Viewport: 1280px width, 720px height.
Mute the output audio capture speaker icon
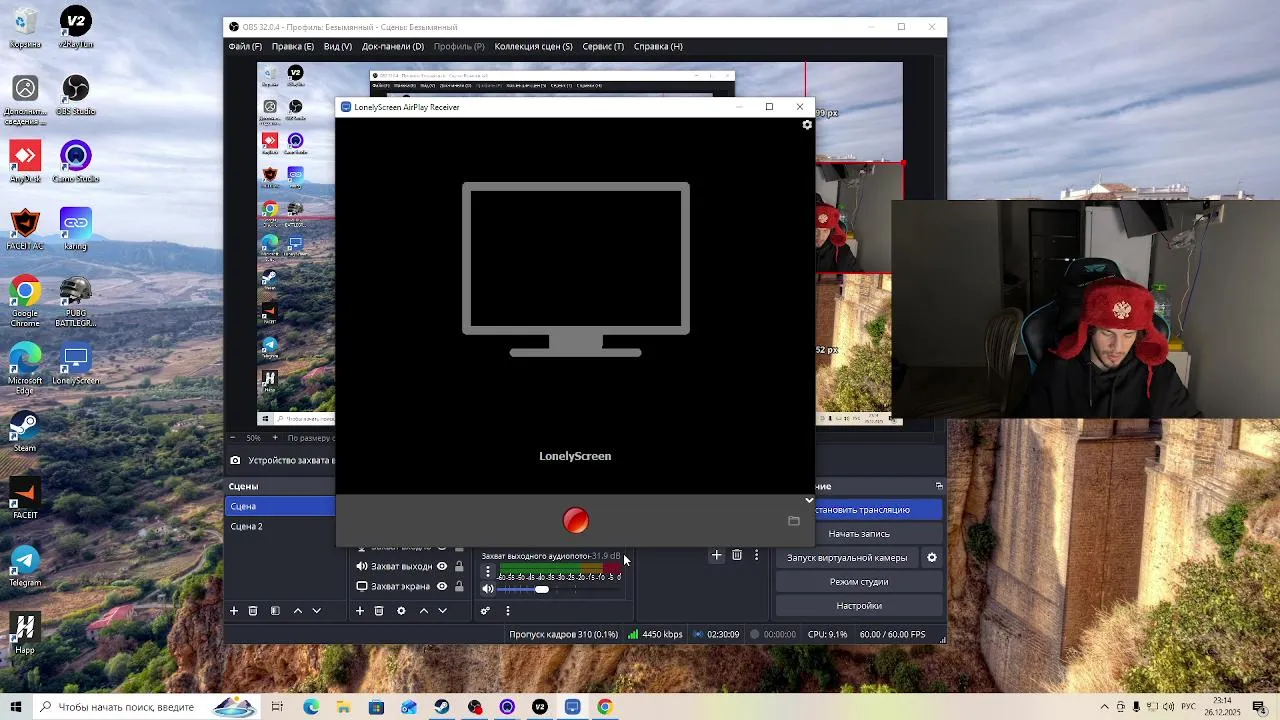click(488, 589)
